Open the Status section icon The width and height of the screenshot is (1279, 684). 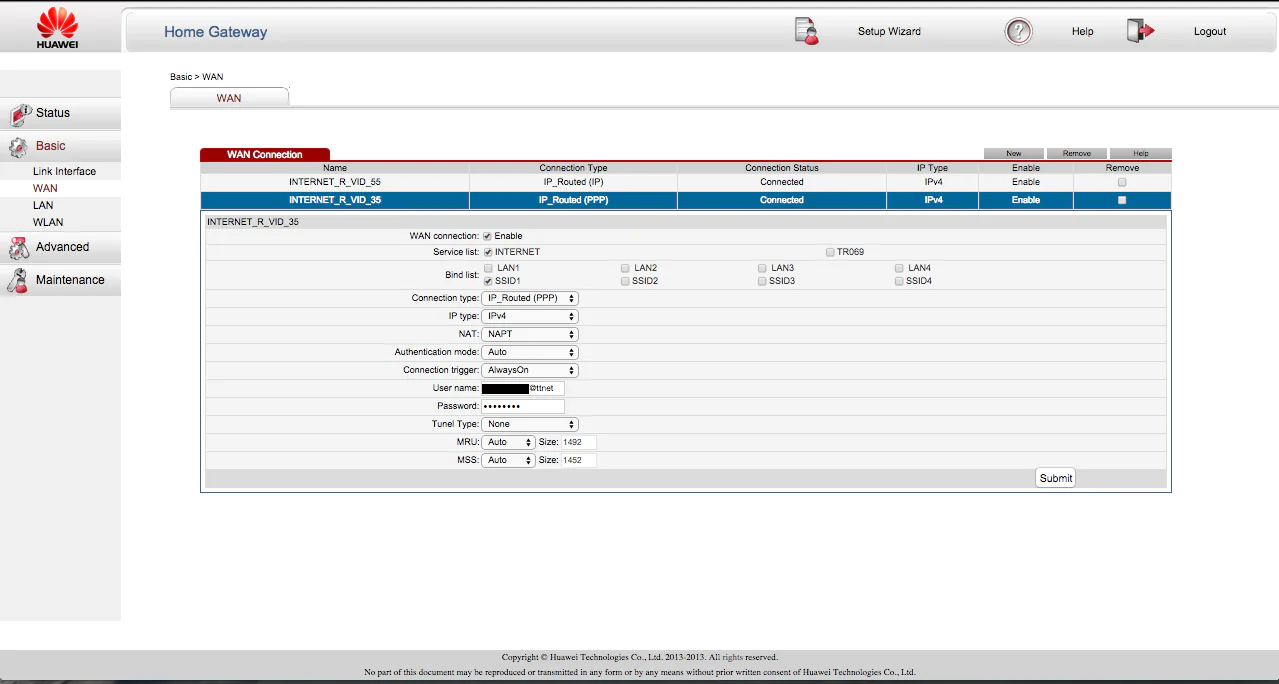20,113
